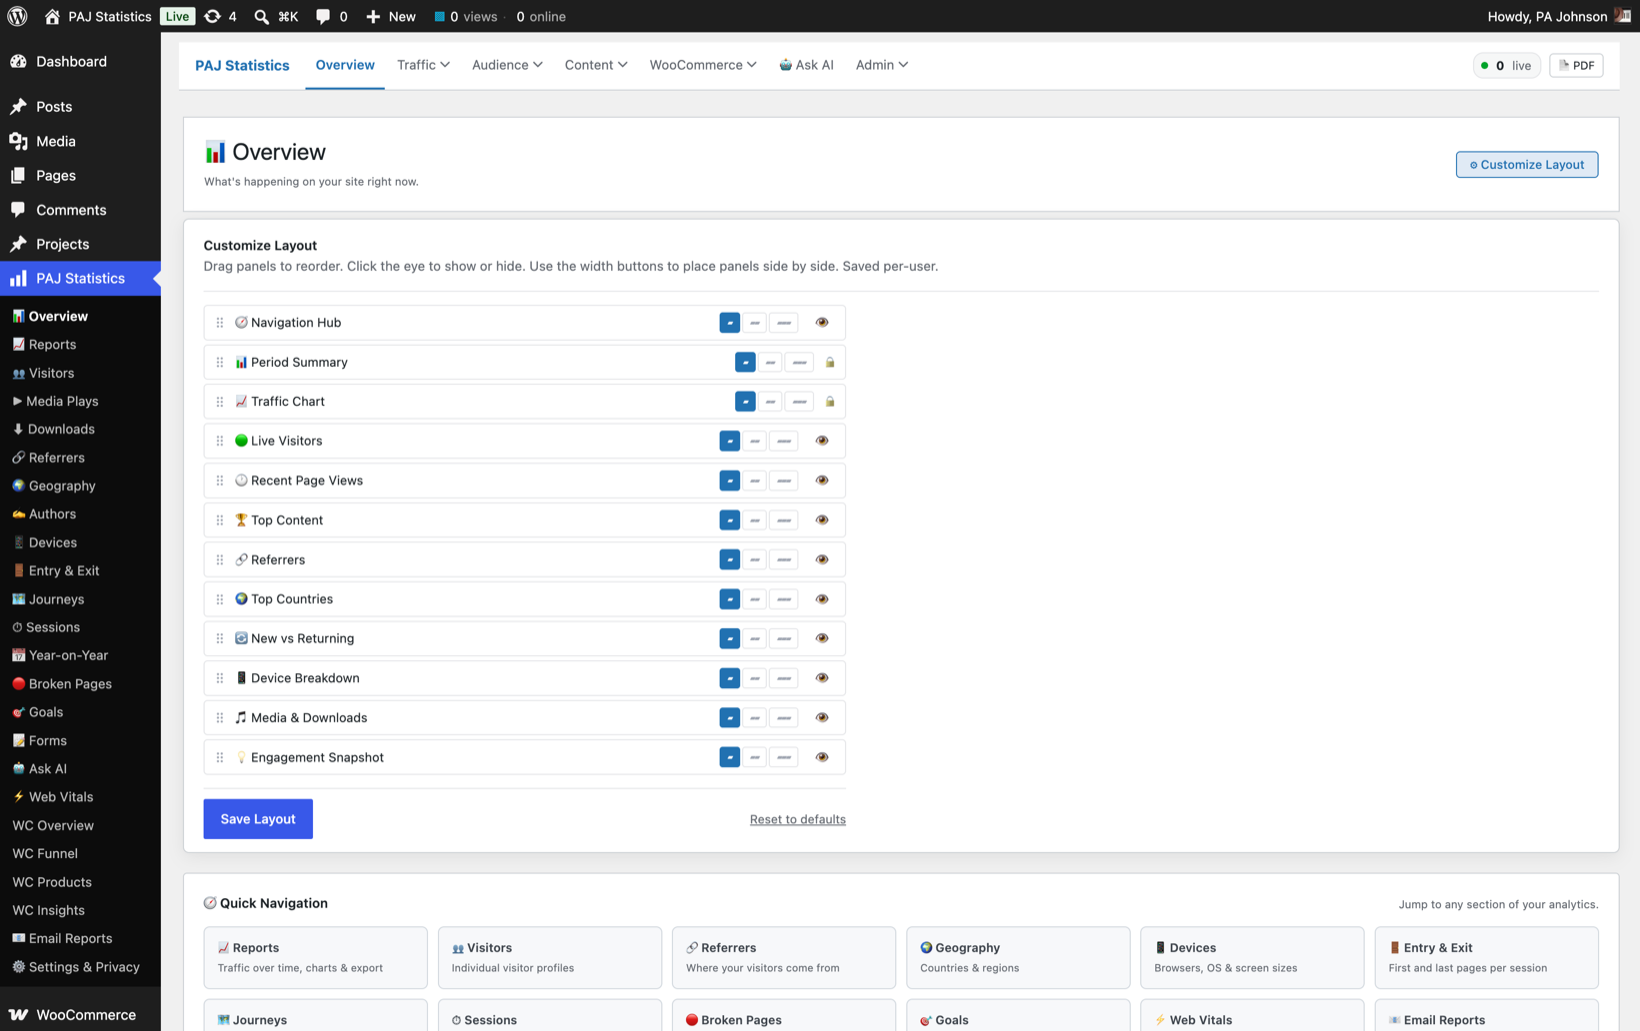1640x1031 pixels.
Task: Click the 0 views stat in admin bar
Action: 465,16
